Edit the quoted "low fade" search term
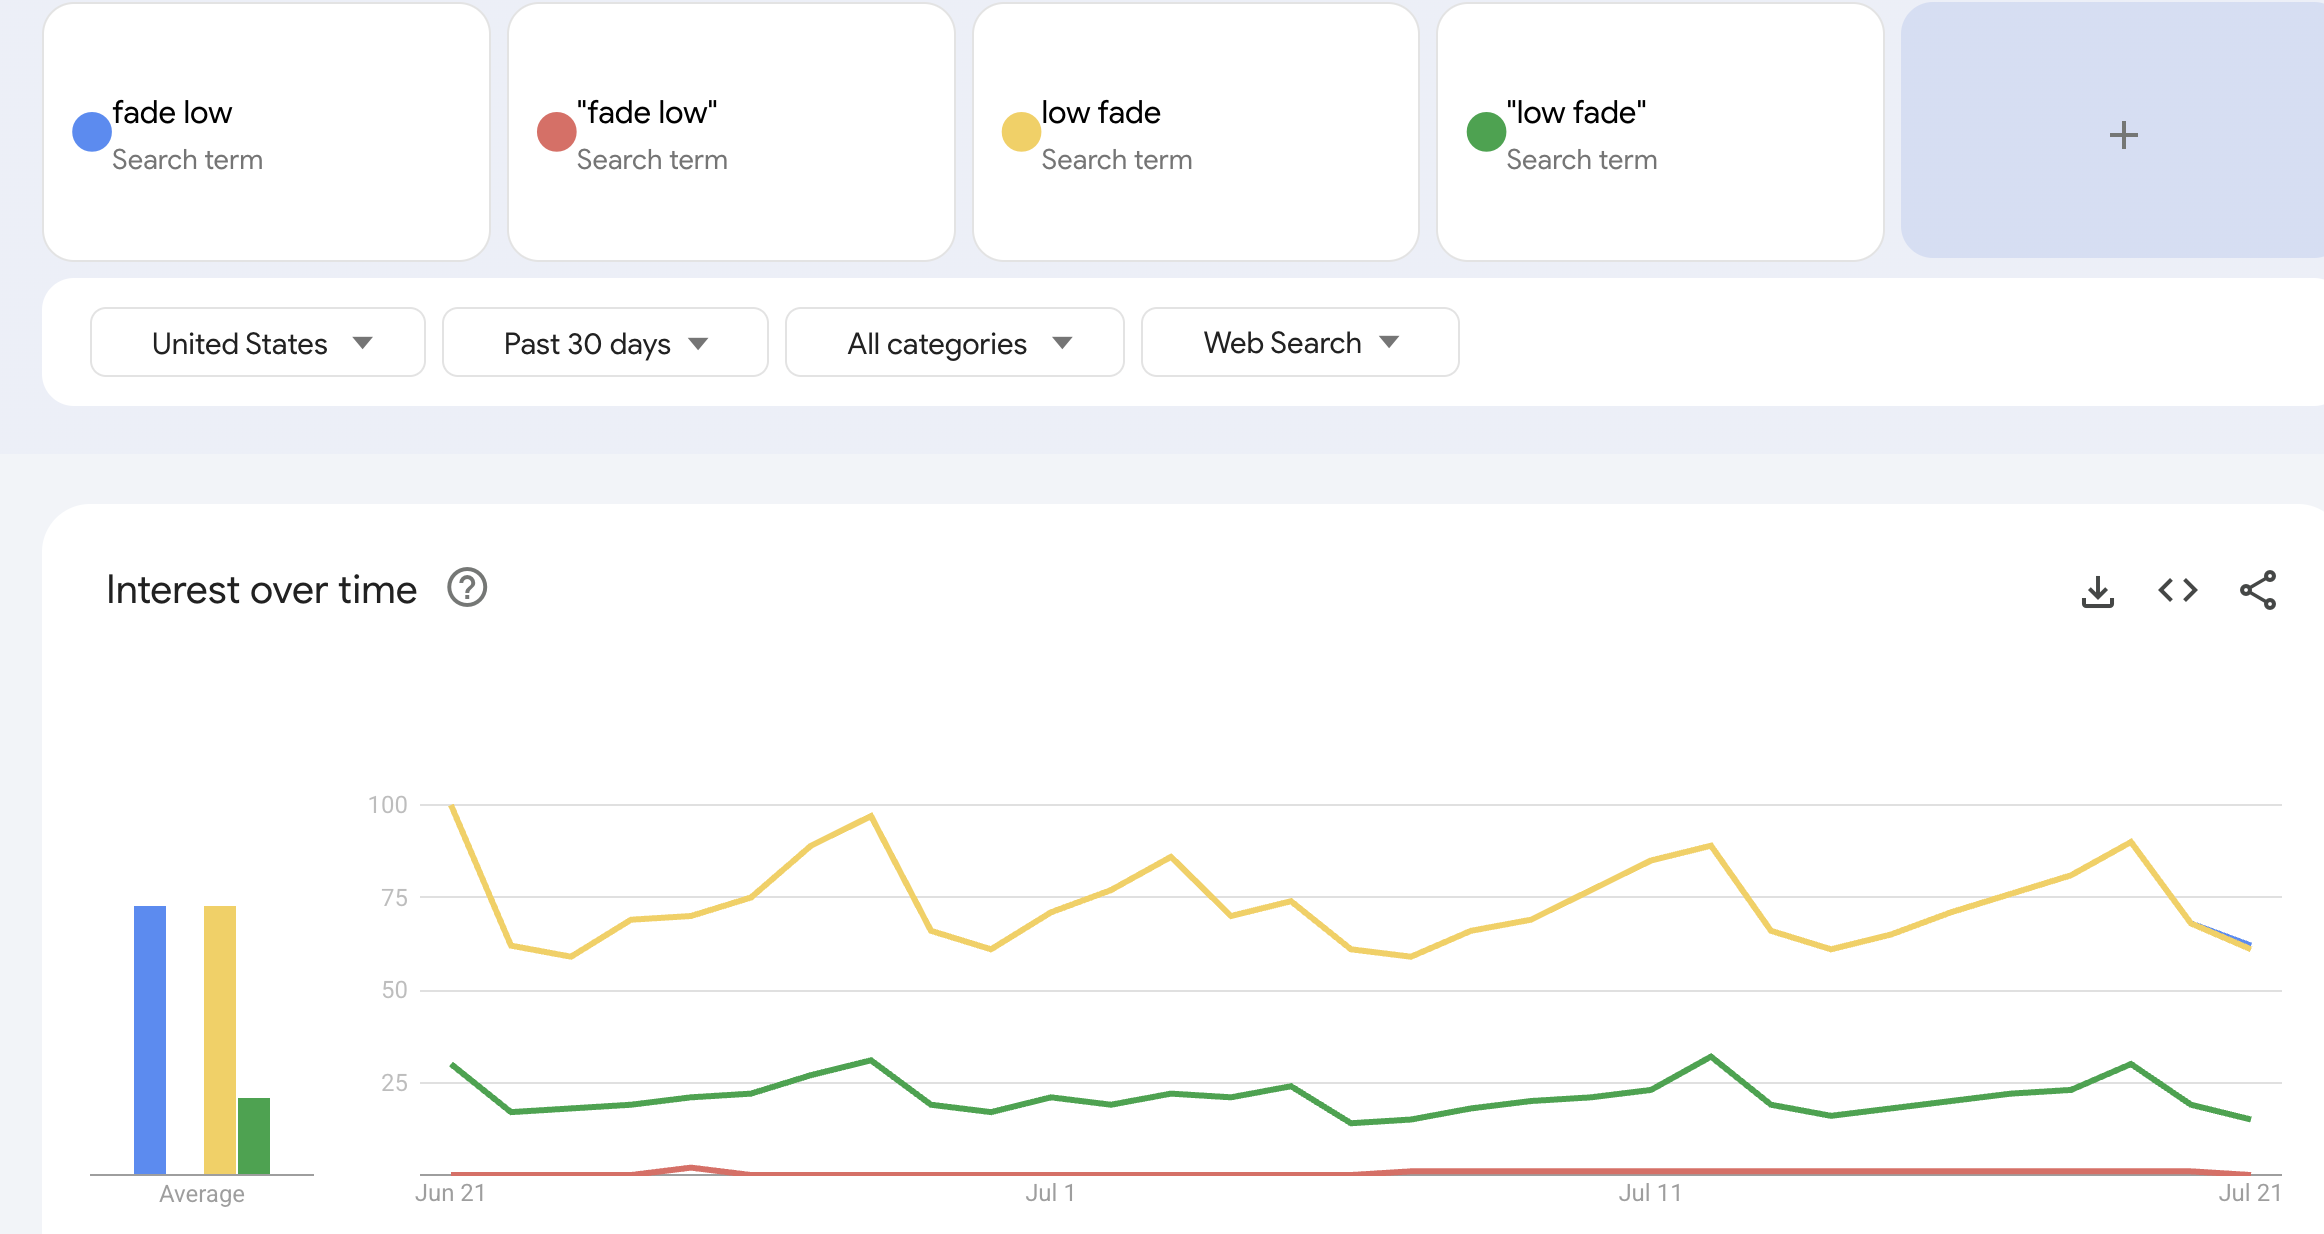Image resolution: width=2324 pixels, height=1234 pixels. pos(1577,113)
